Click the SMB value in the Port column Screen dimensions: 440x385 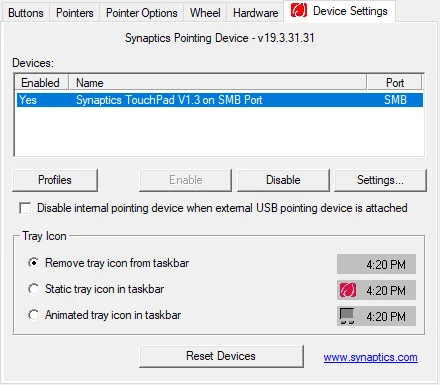point(395,100)
